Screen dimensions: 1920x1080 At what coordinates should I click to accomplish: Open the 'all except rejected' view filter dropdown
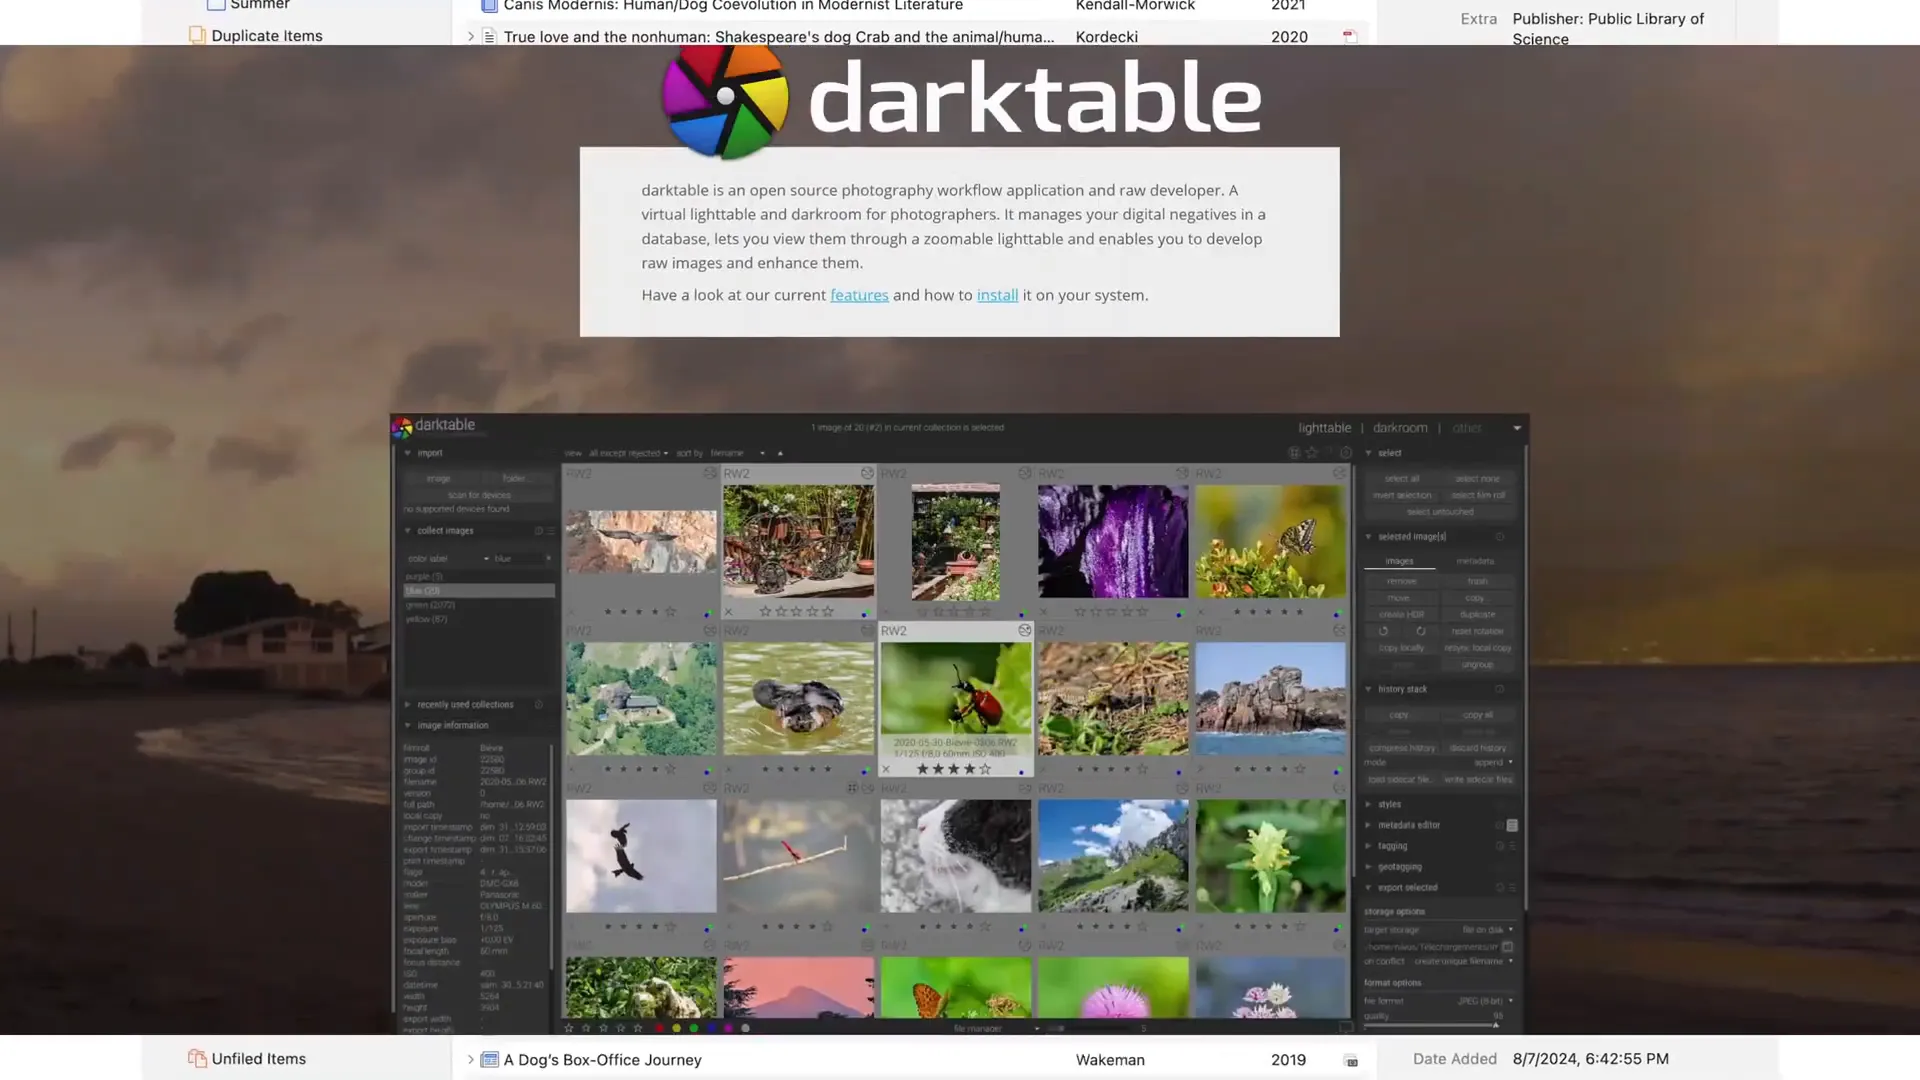pyautogui.click(x=629, y=453)
